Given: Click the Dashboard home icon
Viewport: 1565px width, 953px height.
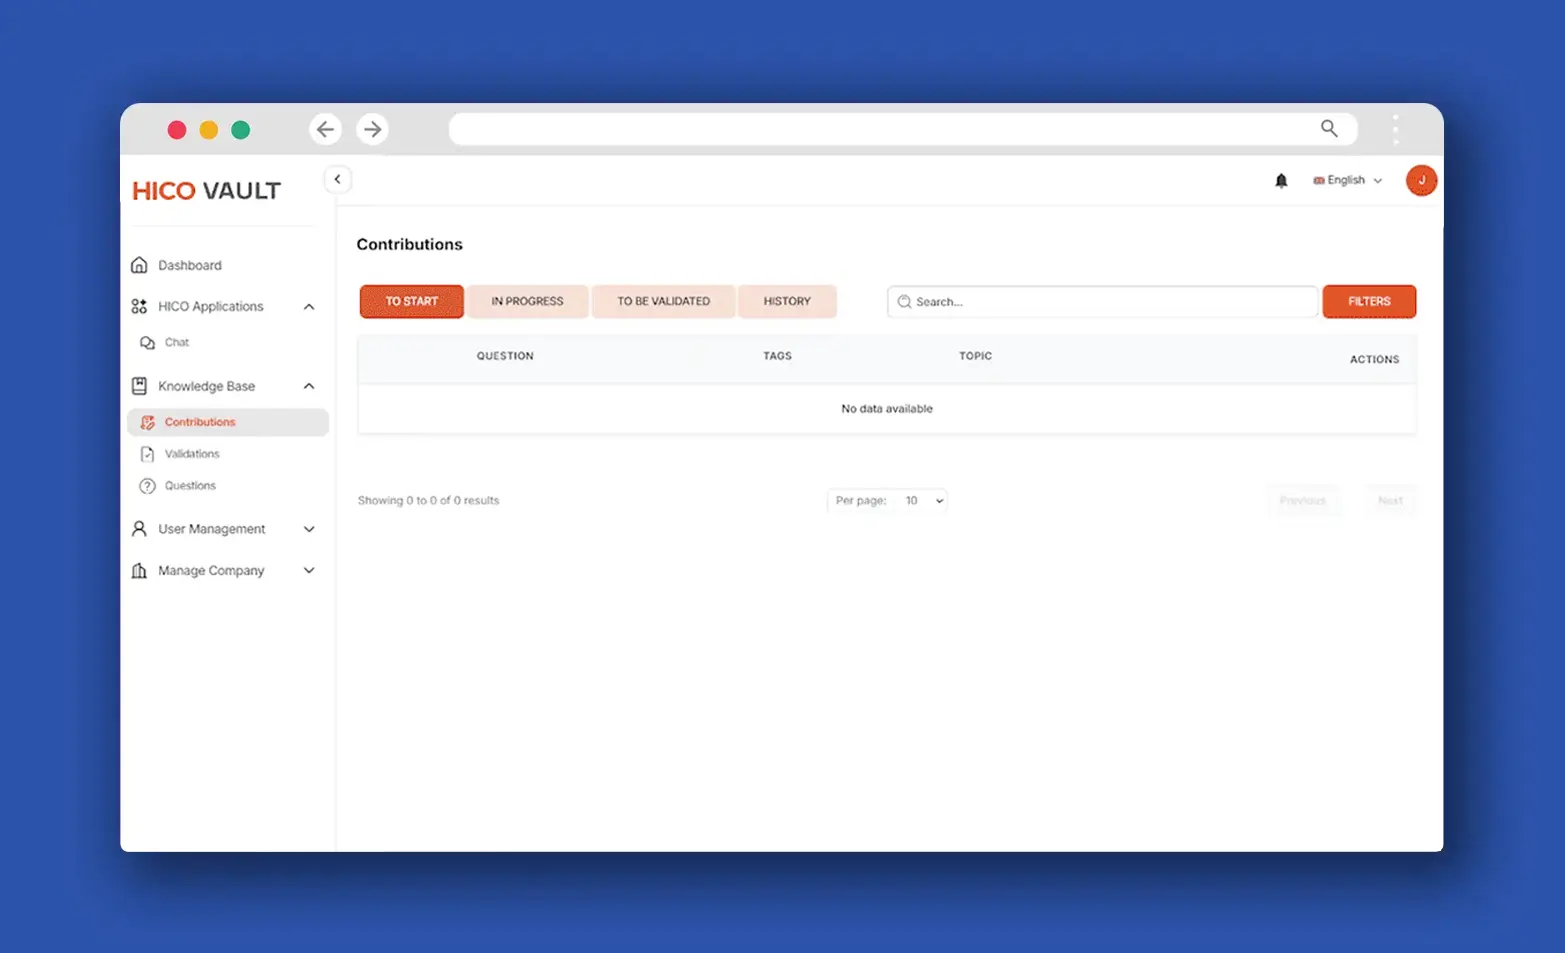Looking at the screenshot, I should (x=140, y=265).
